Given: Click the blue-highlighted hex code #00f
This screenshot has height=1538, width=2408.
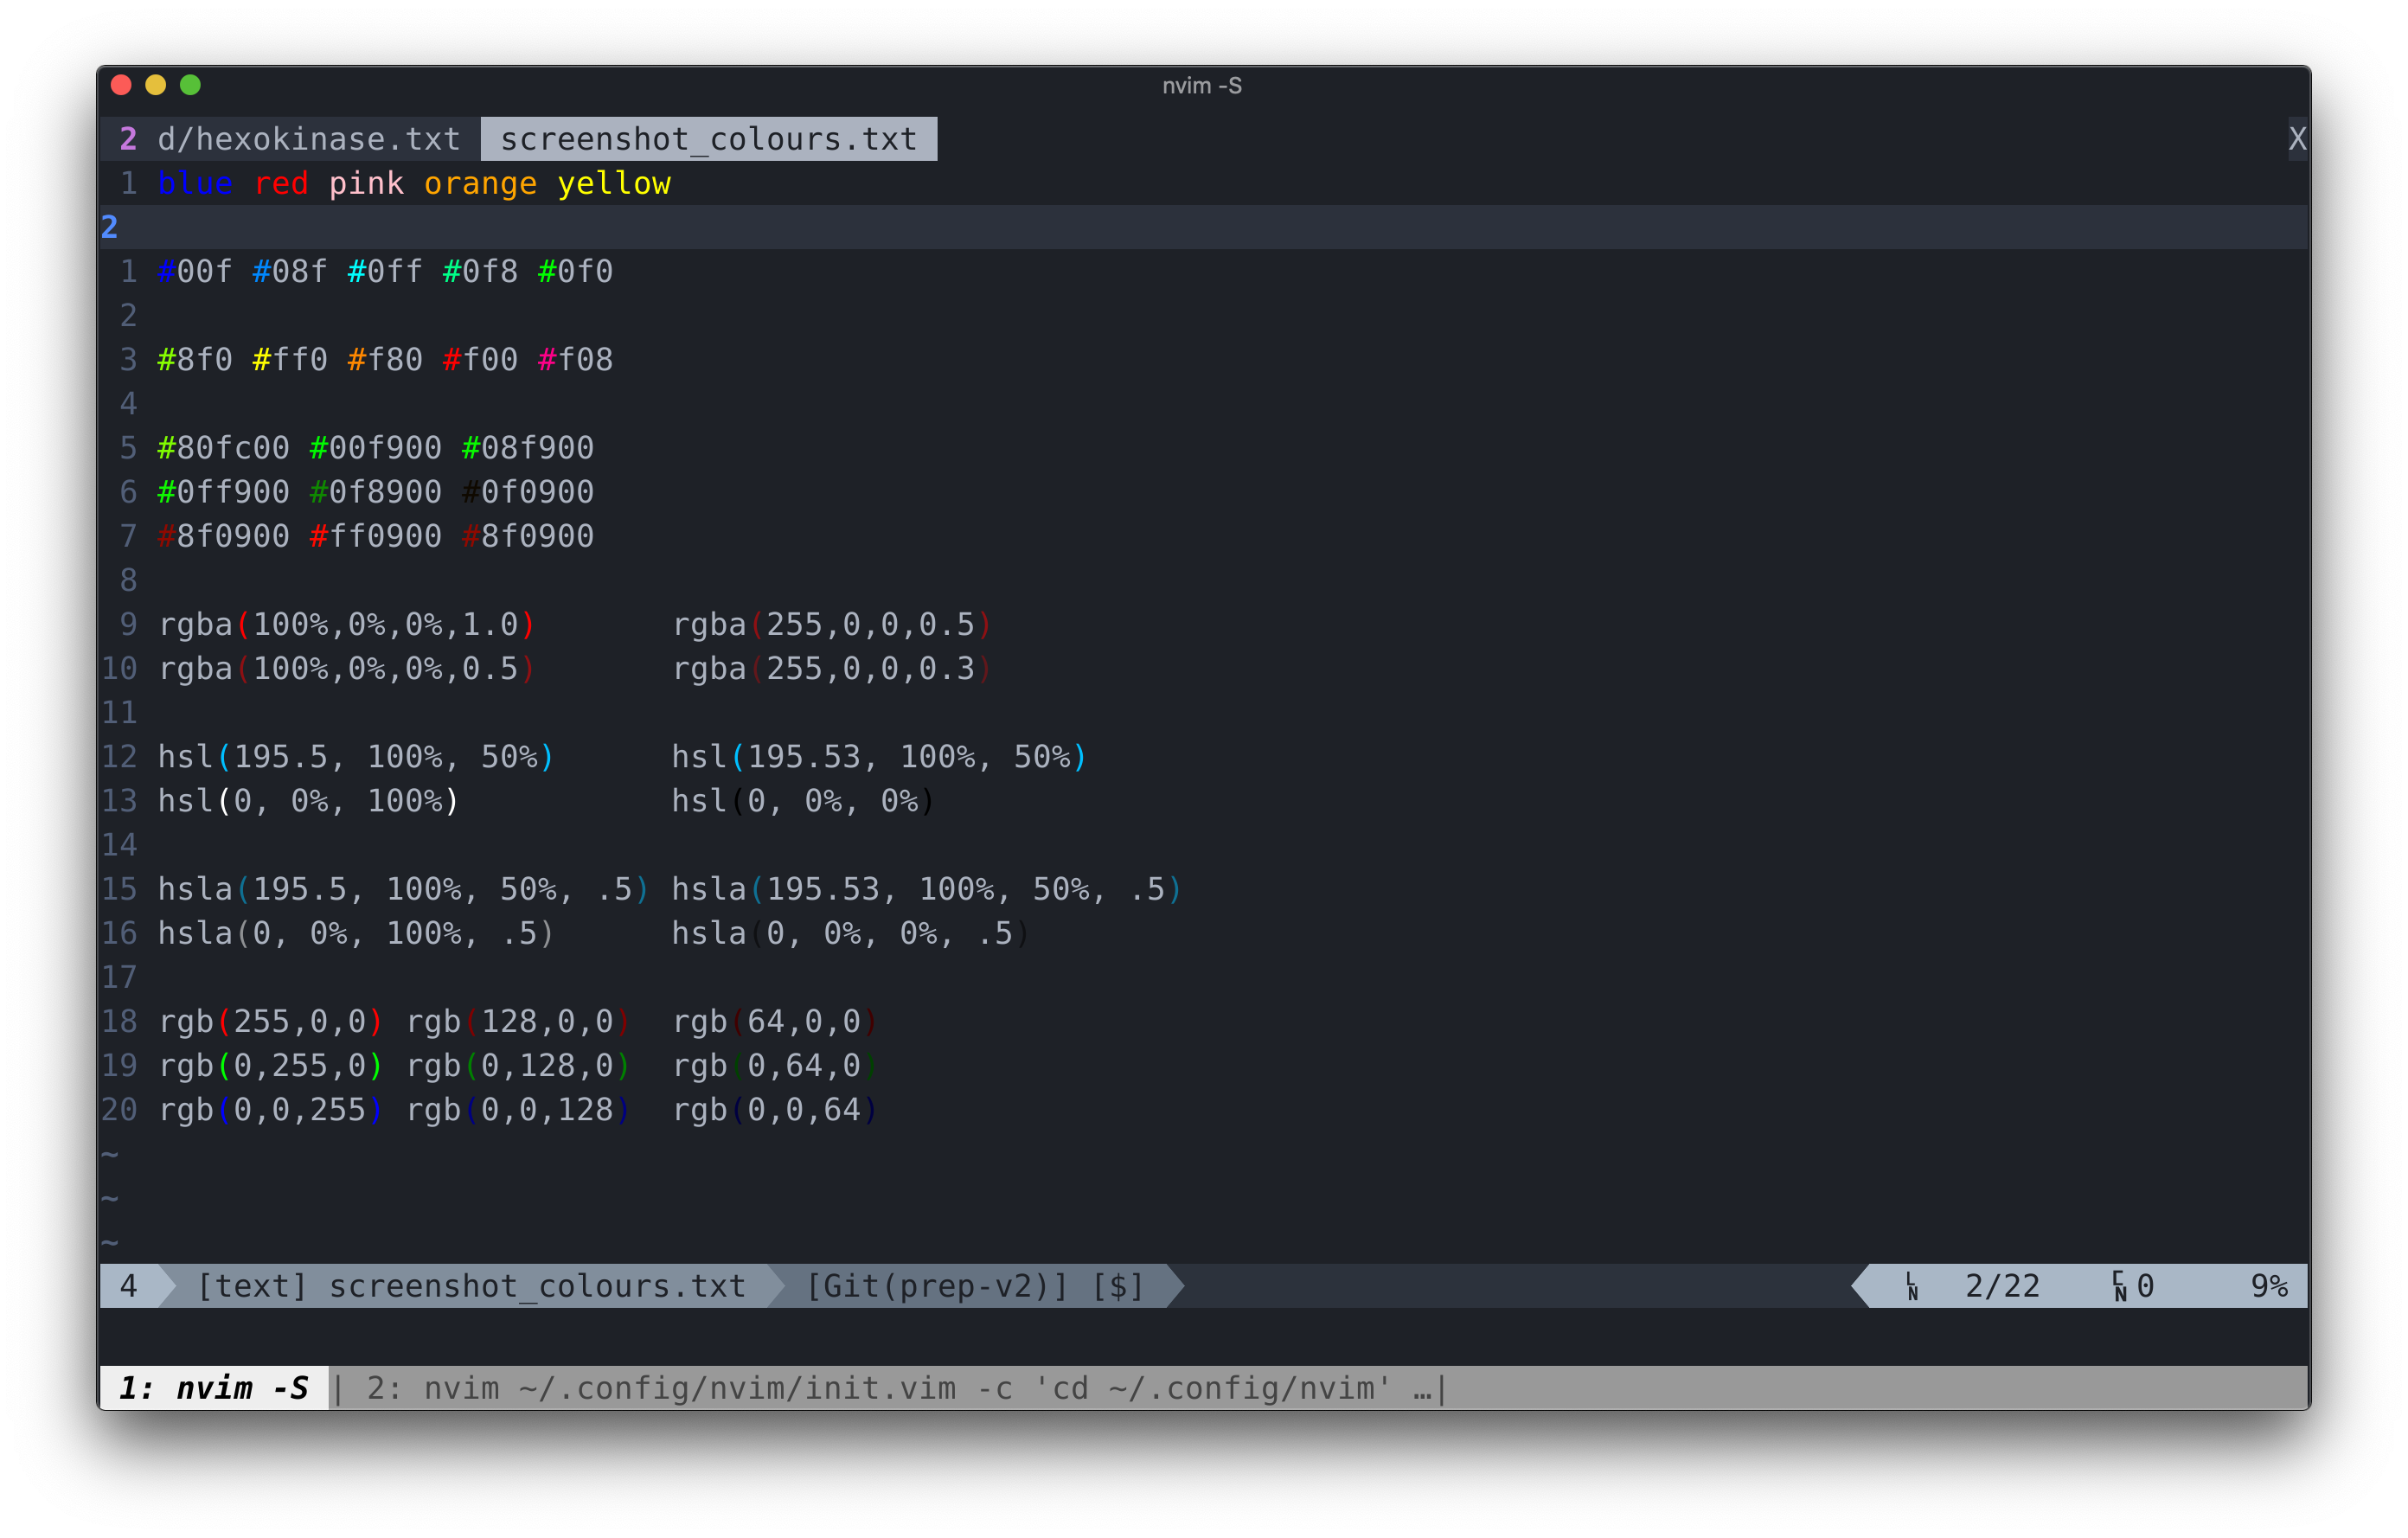Looking at the screenshot, I should pos(196,271).
